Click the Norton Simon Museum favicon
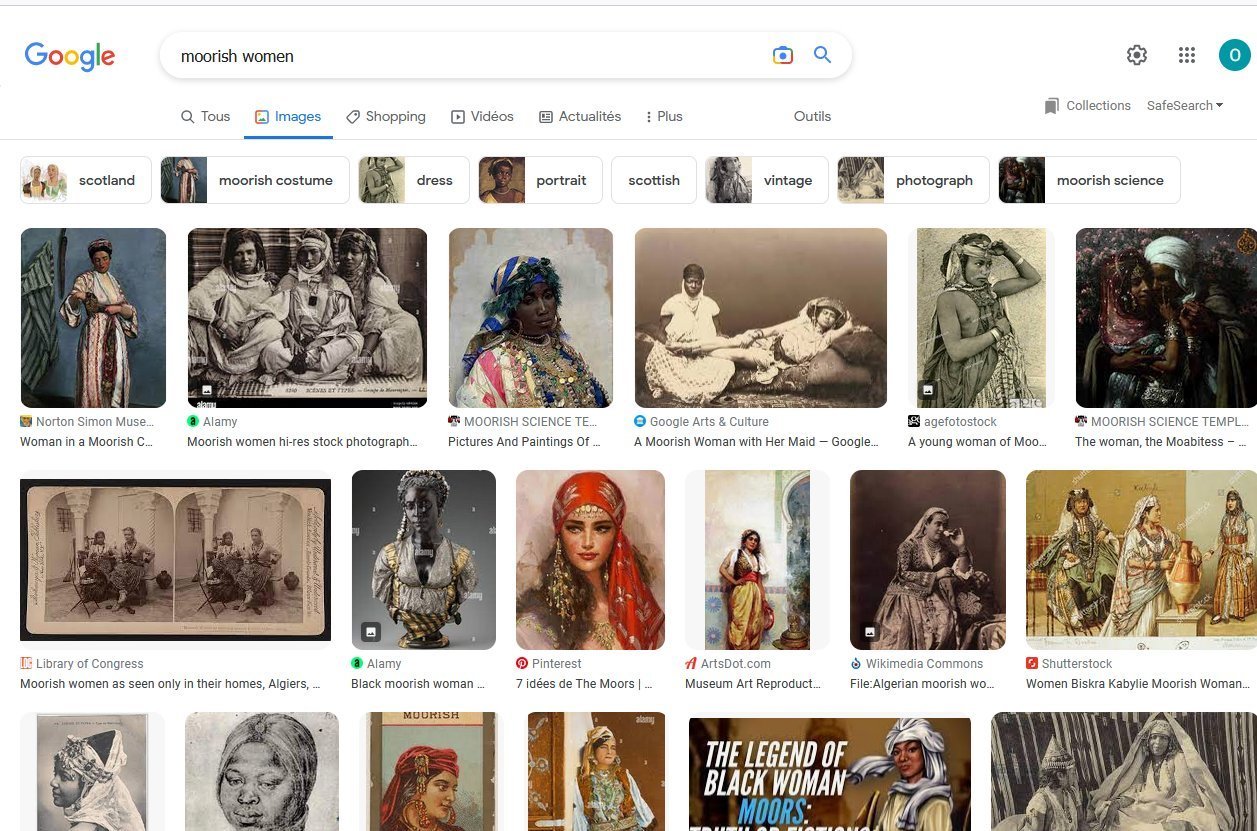Screen dimensions: 1257x831 pos(26,422)
